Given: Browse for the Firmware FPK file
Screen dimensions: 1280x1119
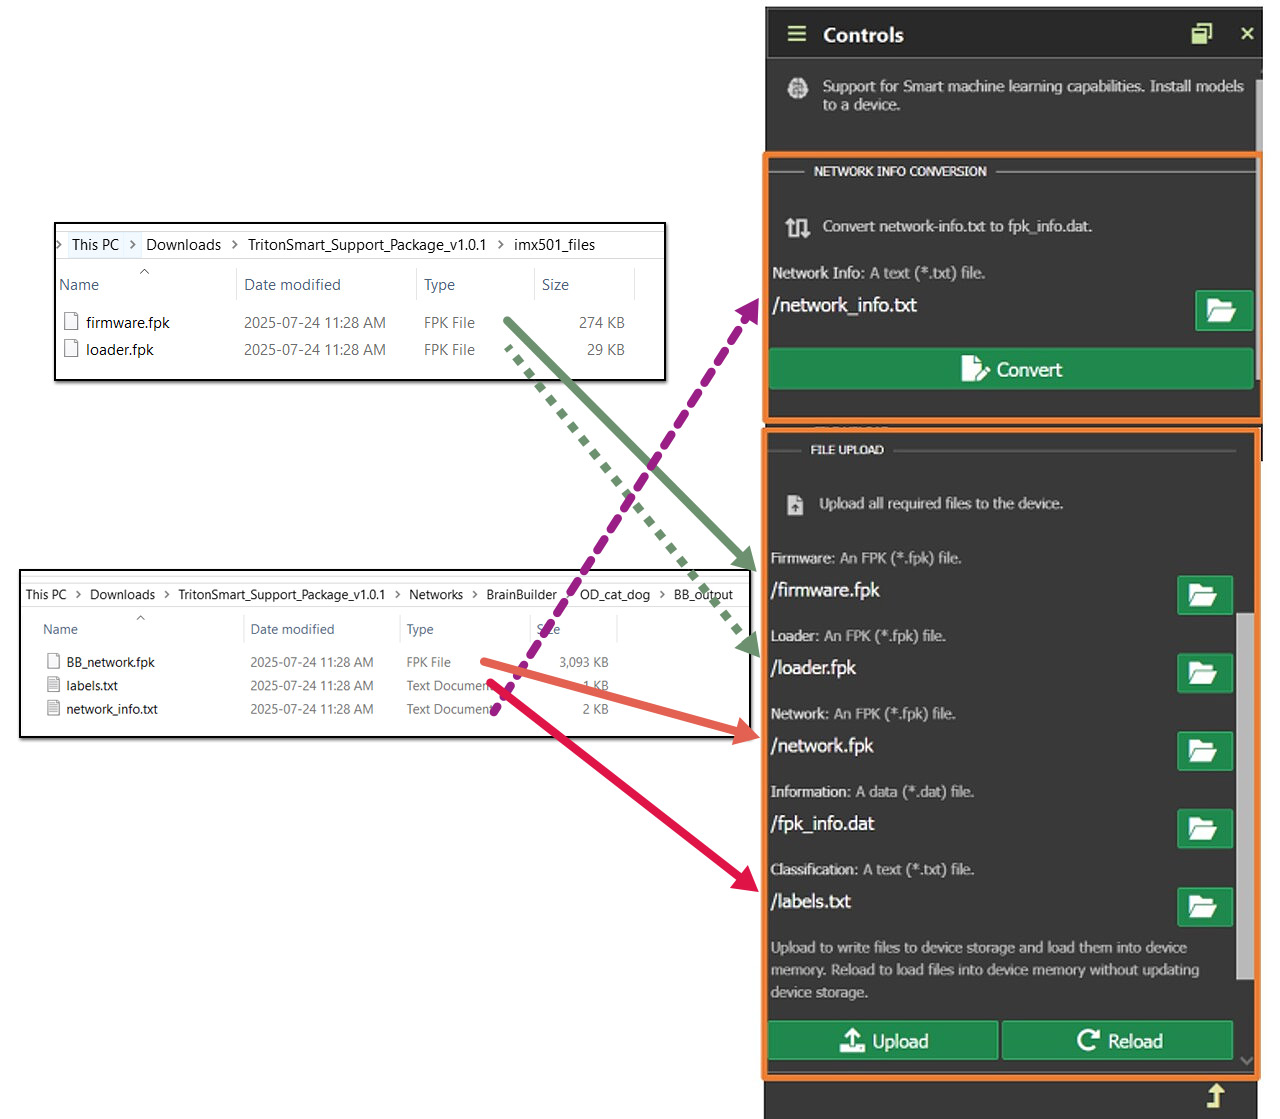Looking at the screenshot, I should click(1204, 595).
